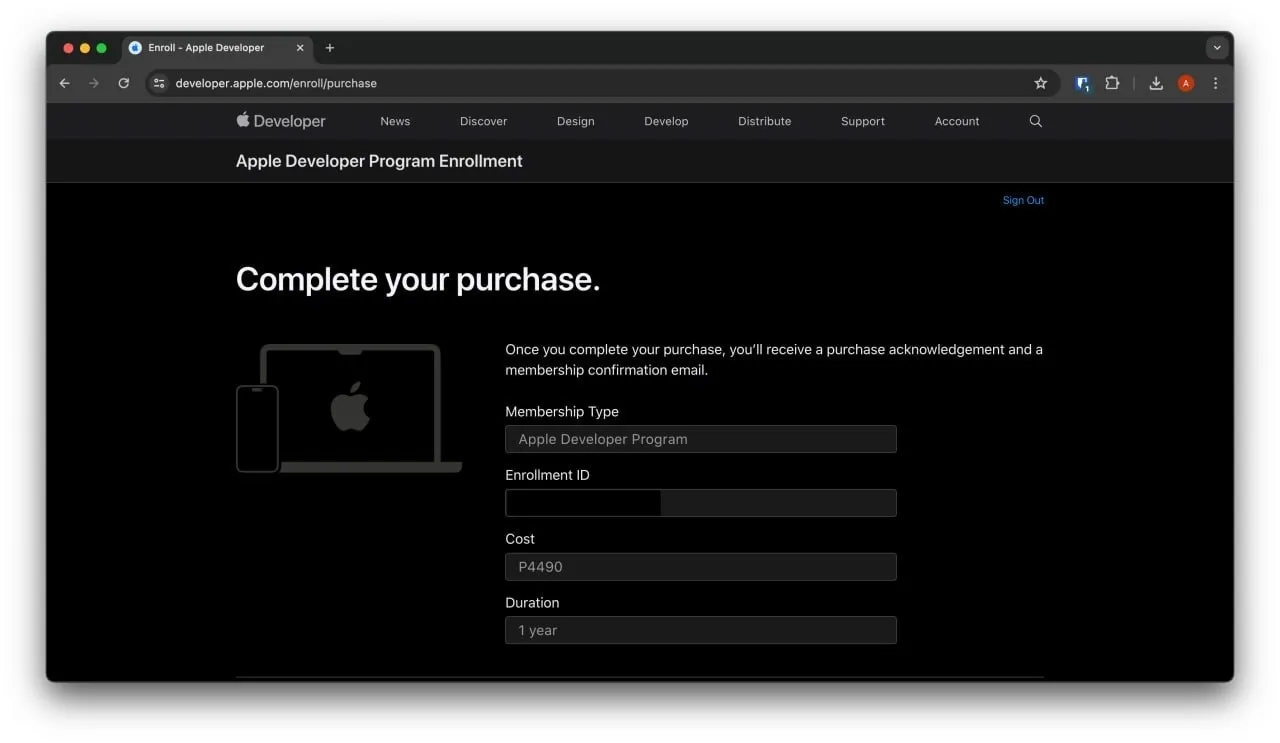Click the green fullscreen window button
Screen dimensions: 1280x743
pyautogui.click(x=101, y=48)
